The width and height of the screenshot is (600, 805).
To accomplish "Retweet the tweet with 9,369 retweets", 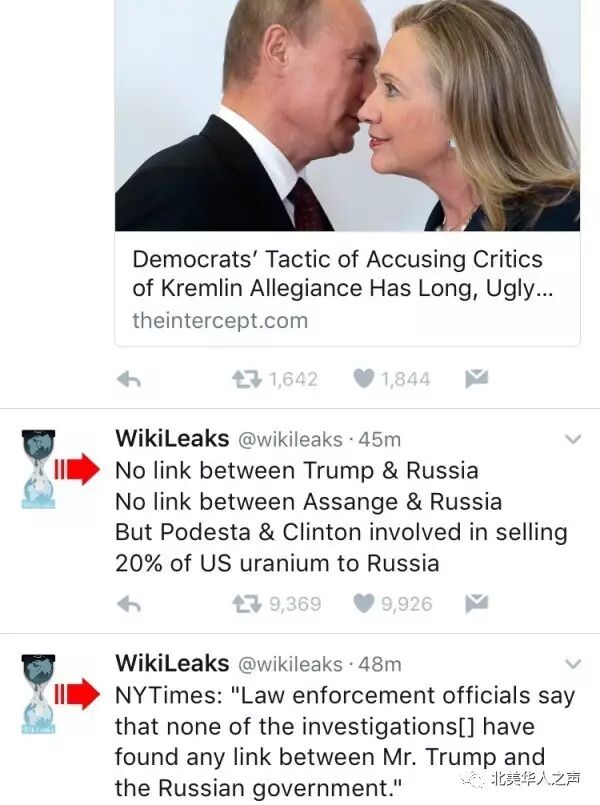I will tap(247, 604).
